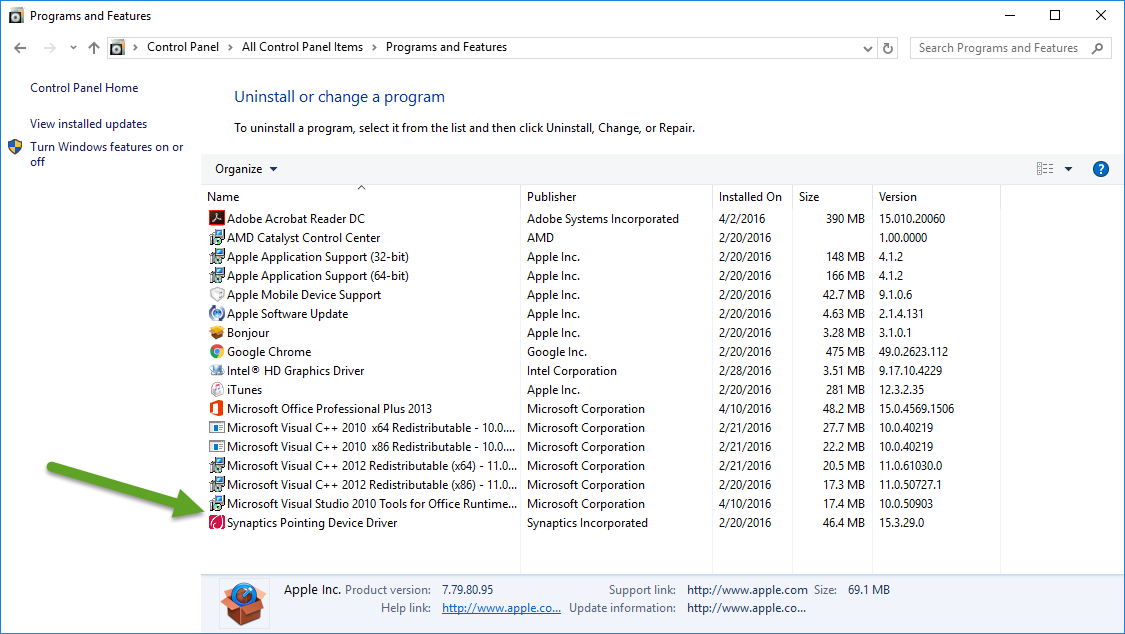The image size is (1125, 634).
Task: Click the Visual C++ 2012 (x64) Redistributable icon
Action: [216, 465]
